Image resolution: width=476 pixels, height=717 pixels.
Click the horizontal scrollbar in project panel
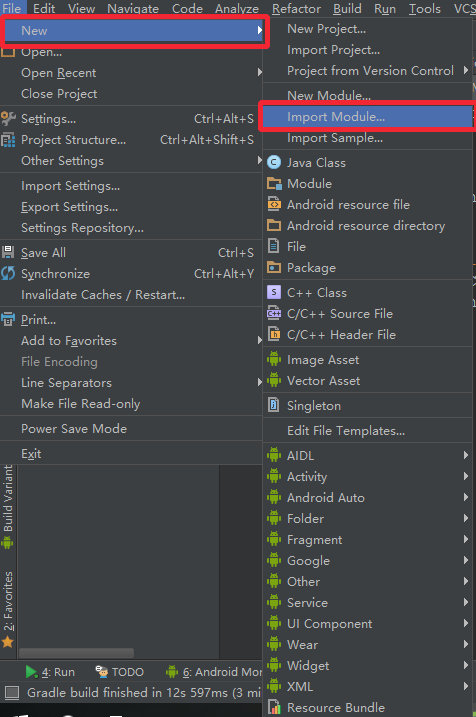(x=76, y=653)
